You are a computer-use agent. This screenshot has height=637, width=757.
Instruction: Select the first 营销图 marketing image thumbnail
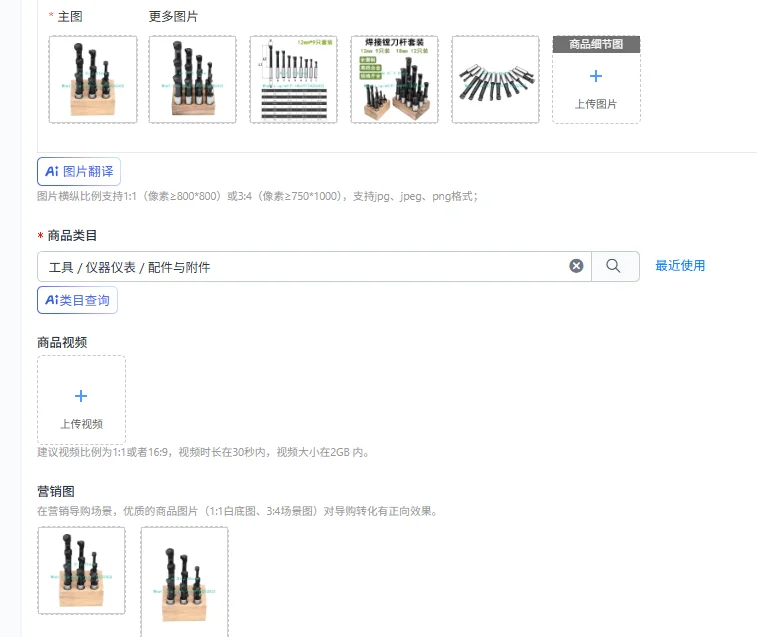[x=81, y=570]
